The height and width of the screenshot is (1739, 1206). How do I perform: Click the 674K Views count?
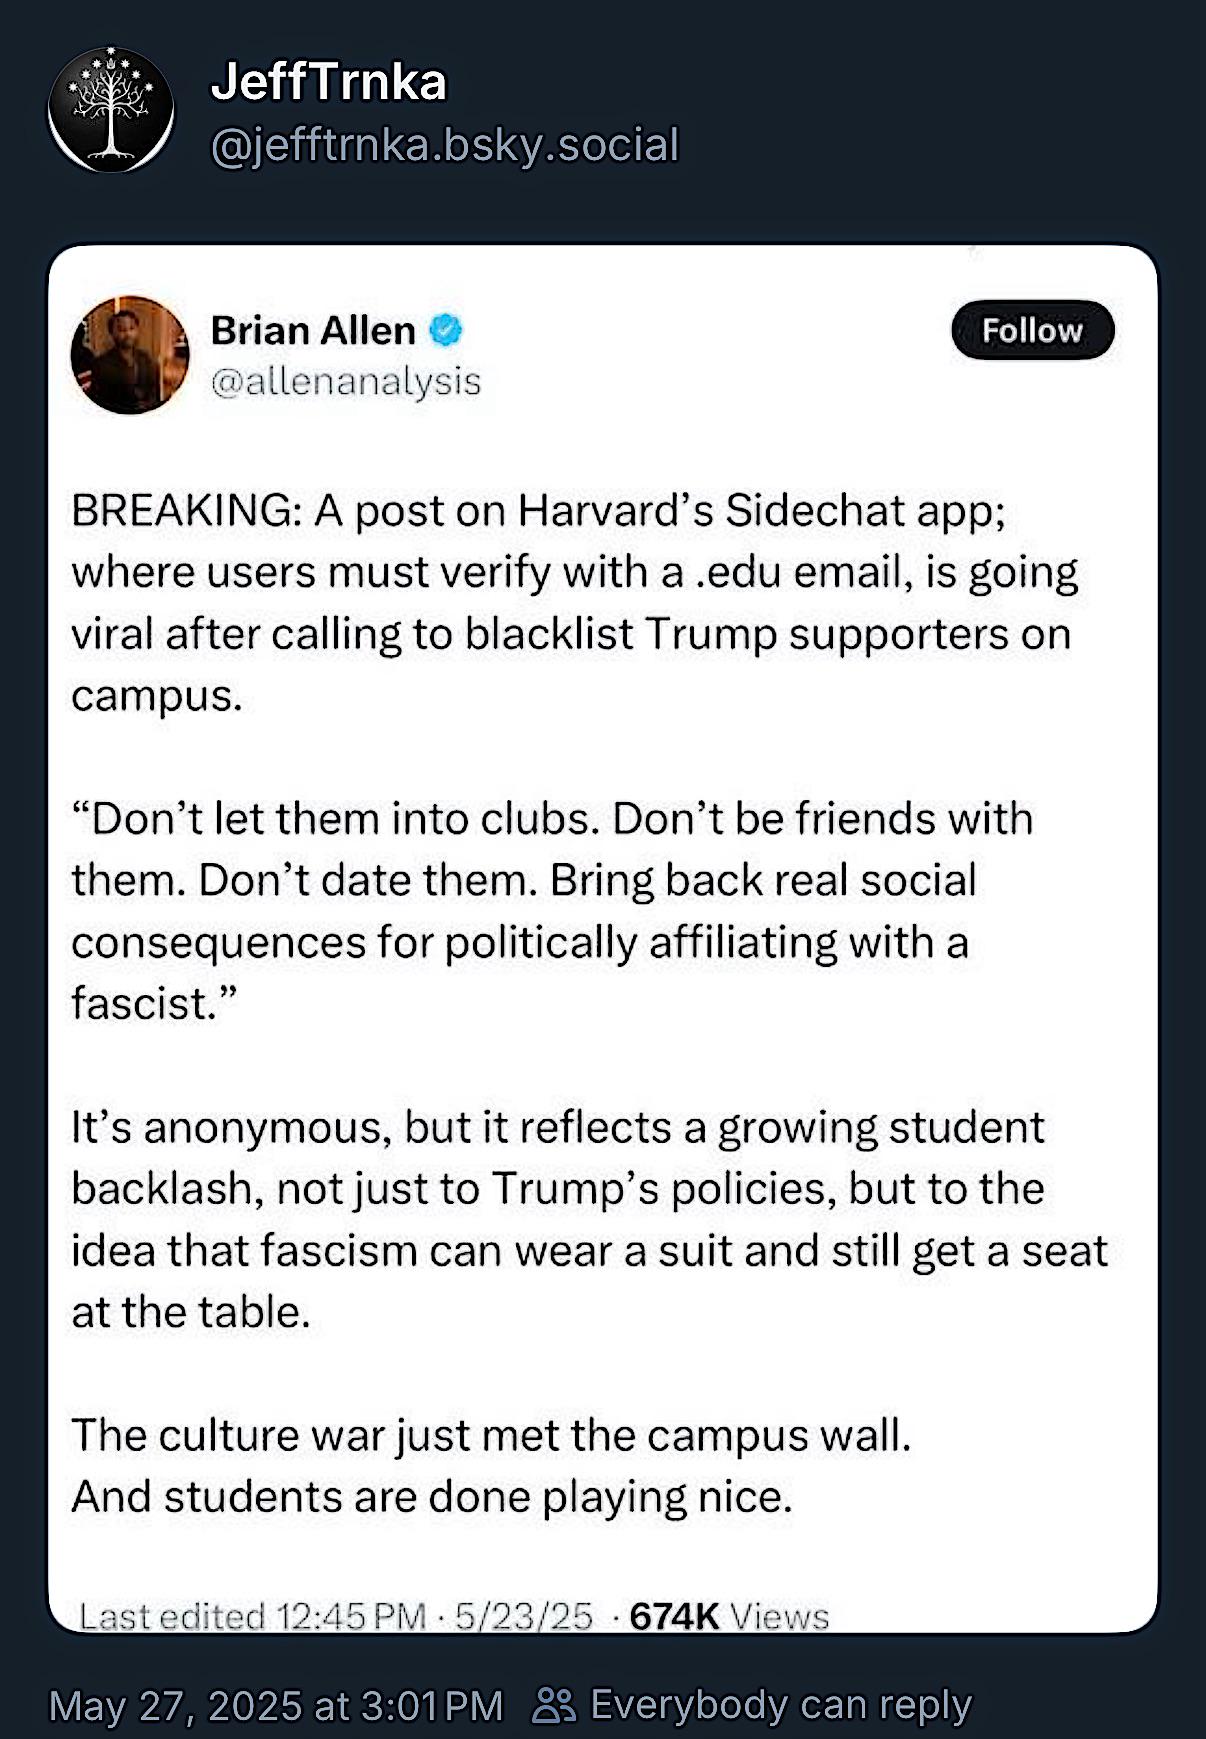(729, 1616)
